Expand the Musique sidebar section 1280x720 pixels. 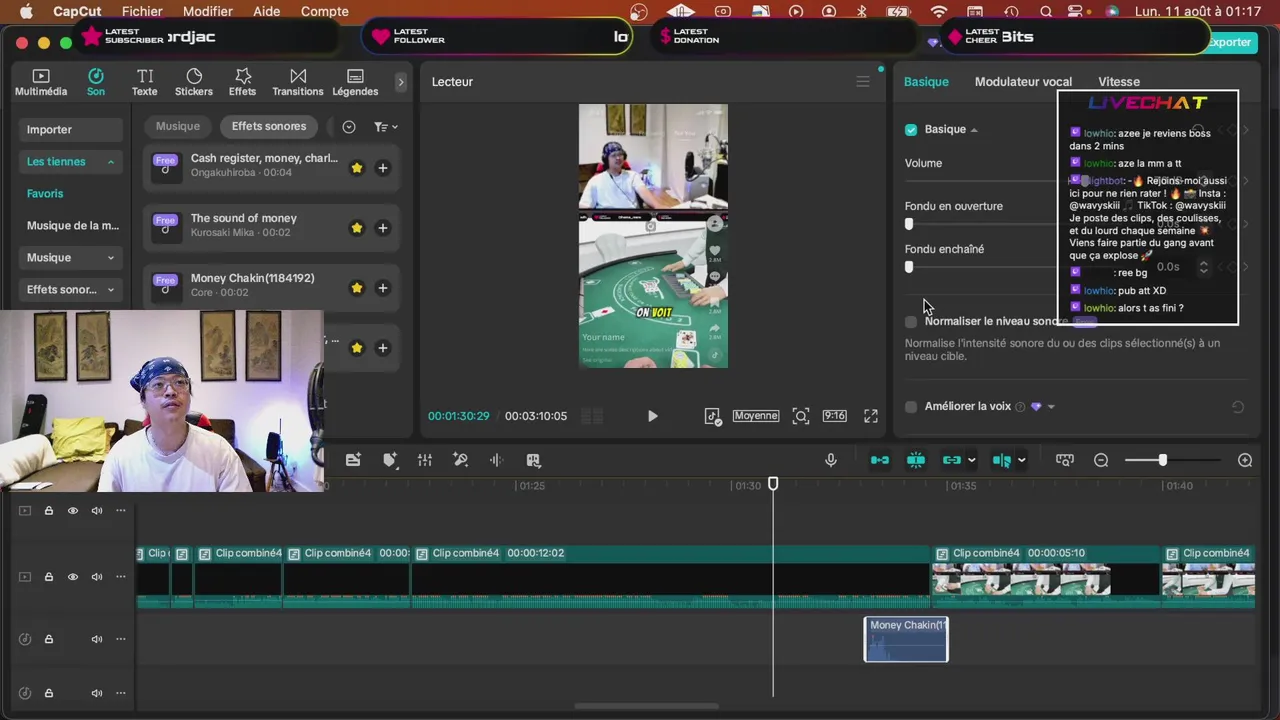pyautogui.click(x=111, y=258)
